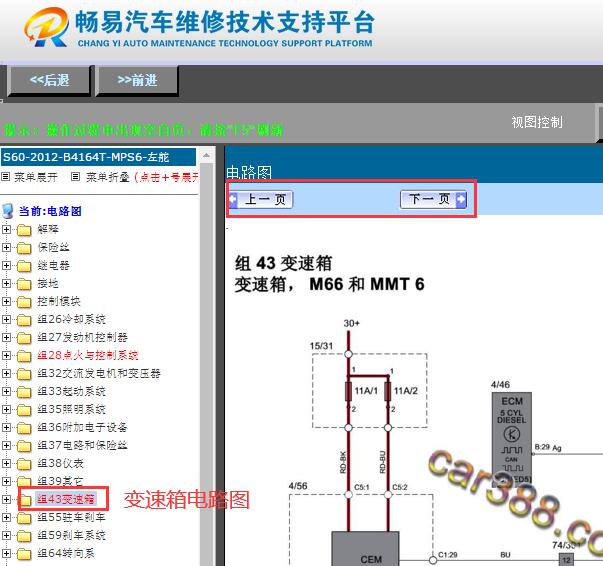Click folder icon next to 保险丝
The image size is (603, 566).
click(x=24, y=248)
